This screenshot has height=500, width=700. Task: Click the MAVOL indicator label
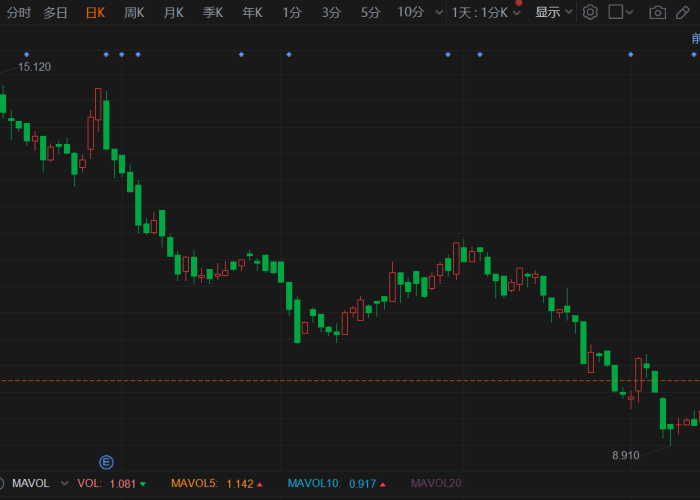30,483
